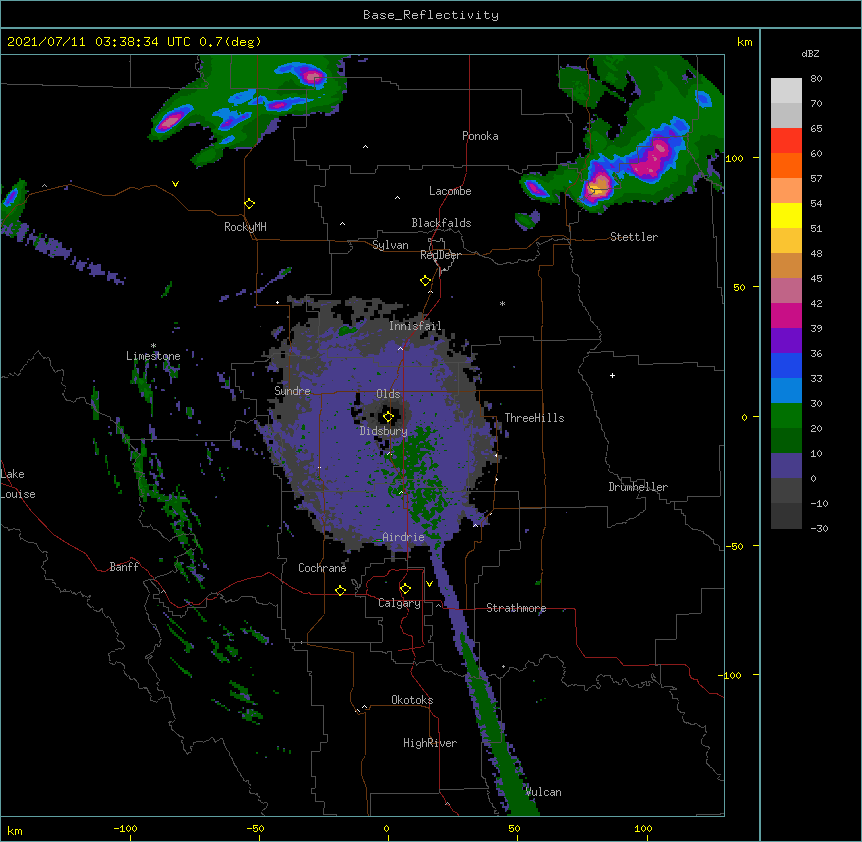862x842 pixels.
Task: Click the -100 tick on the bottom axis
Action: point(125,828)
